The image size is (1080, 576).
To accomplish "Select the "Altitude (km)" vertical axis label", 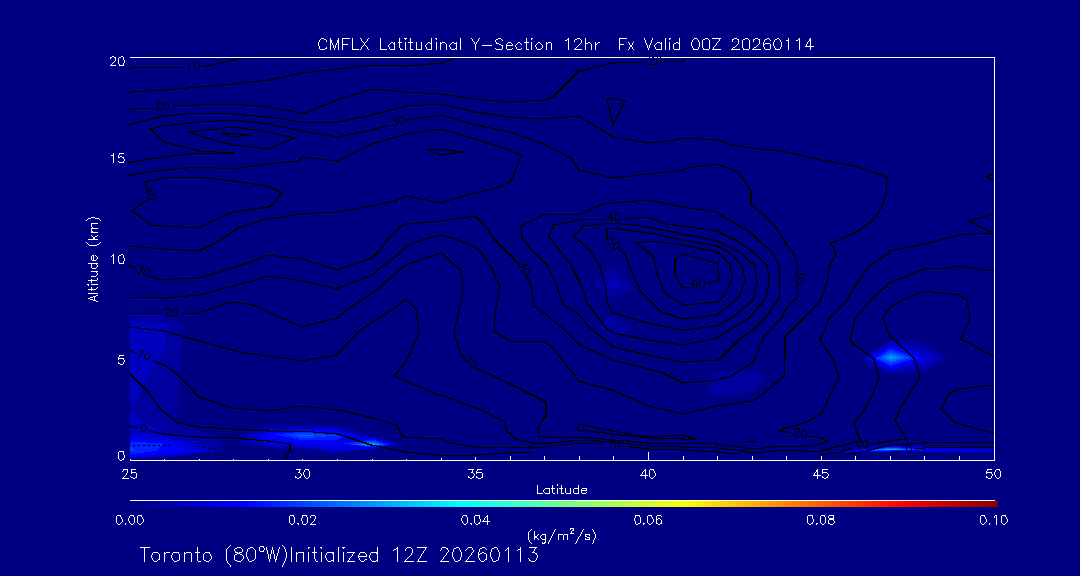I will coord(94,260).
